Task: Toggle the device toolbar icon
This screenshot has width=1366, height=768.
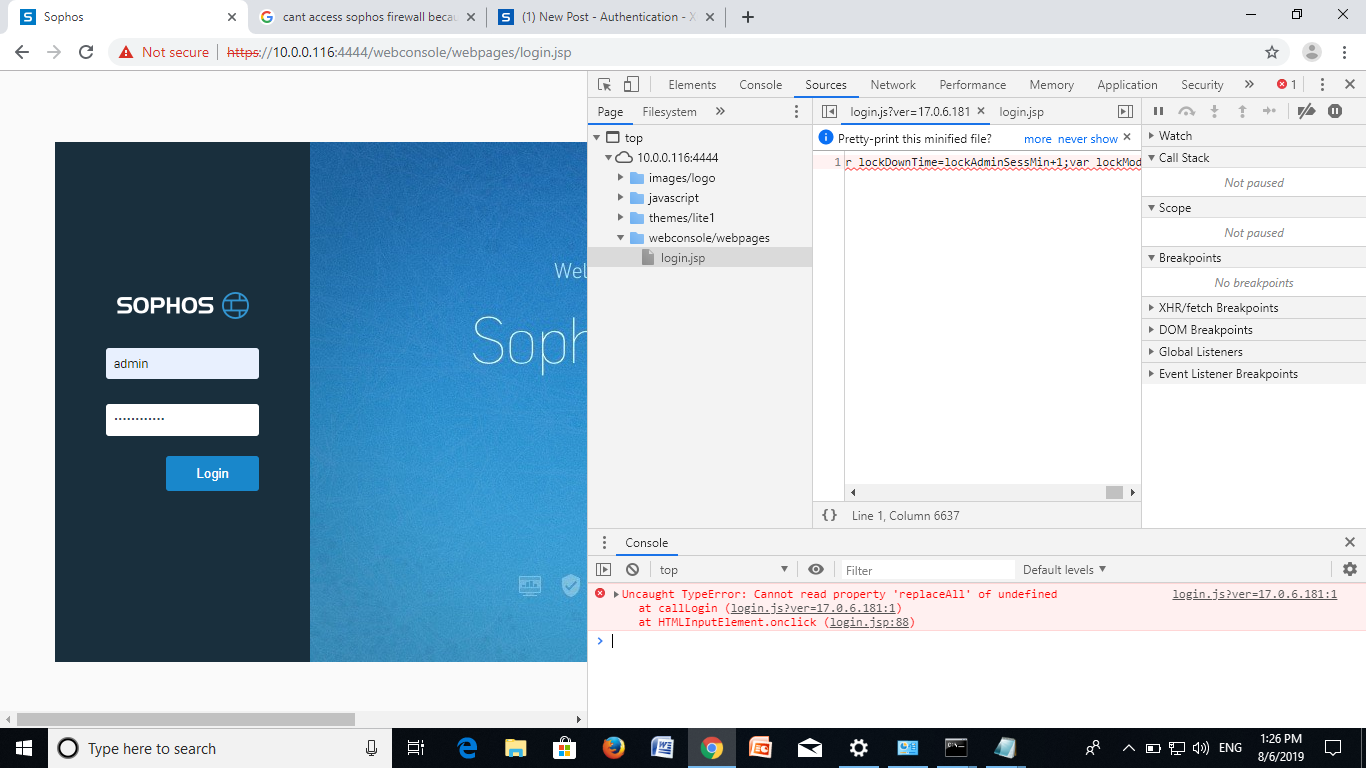Action: [631, 85]
